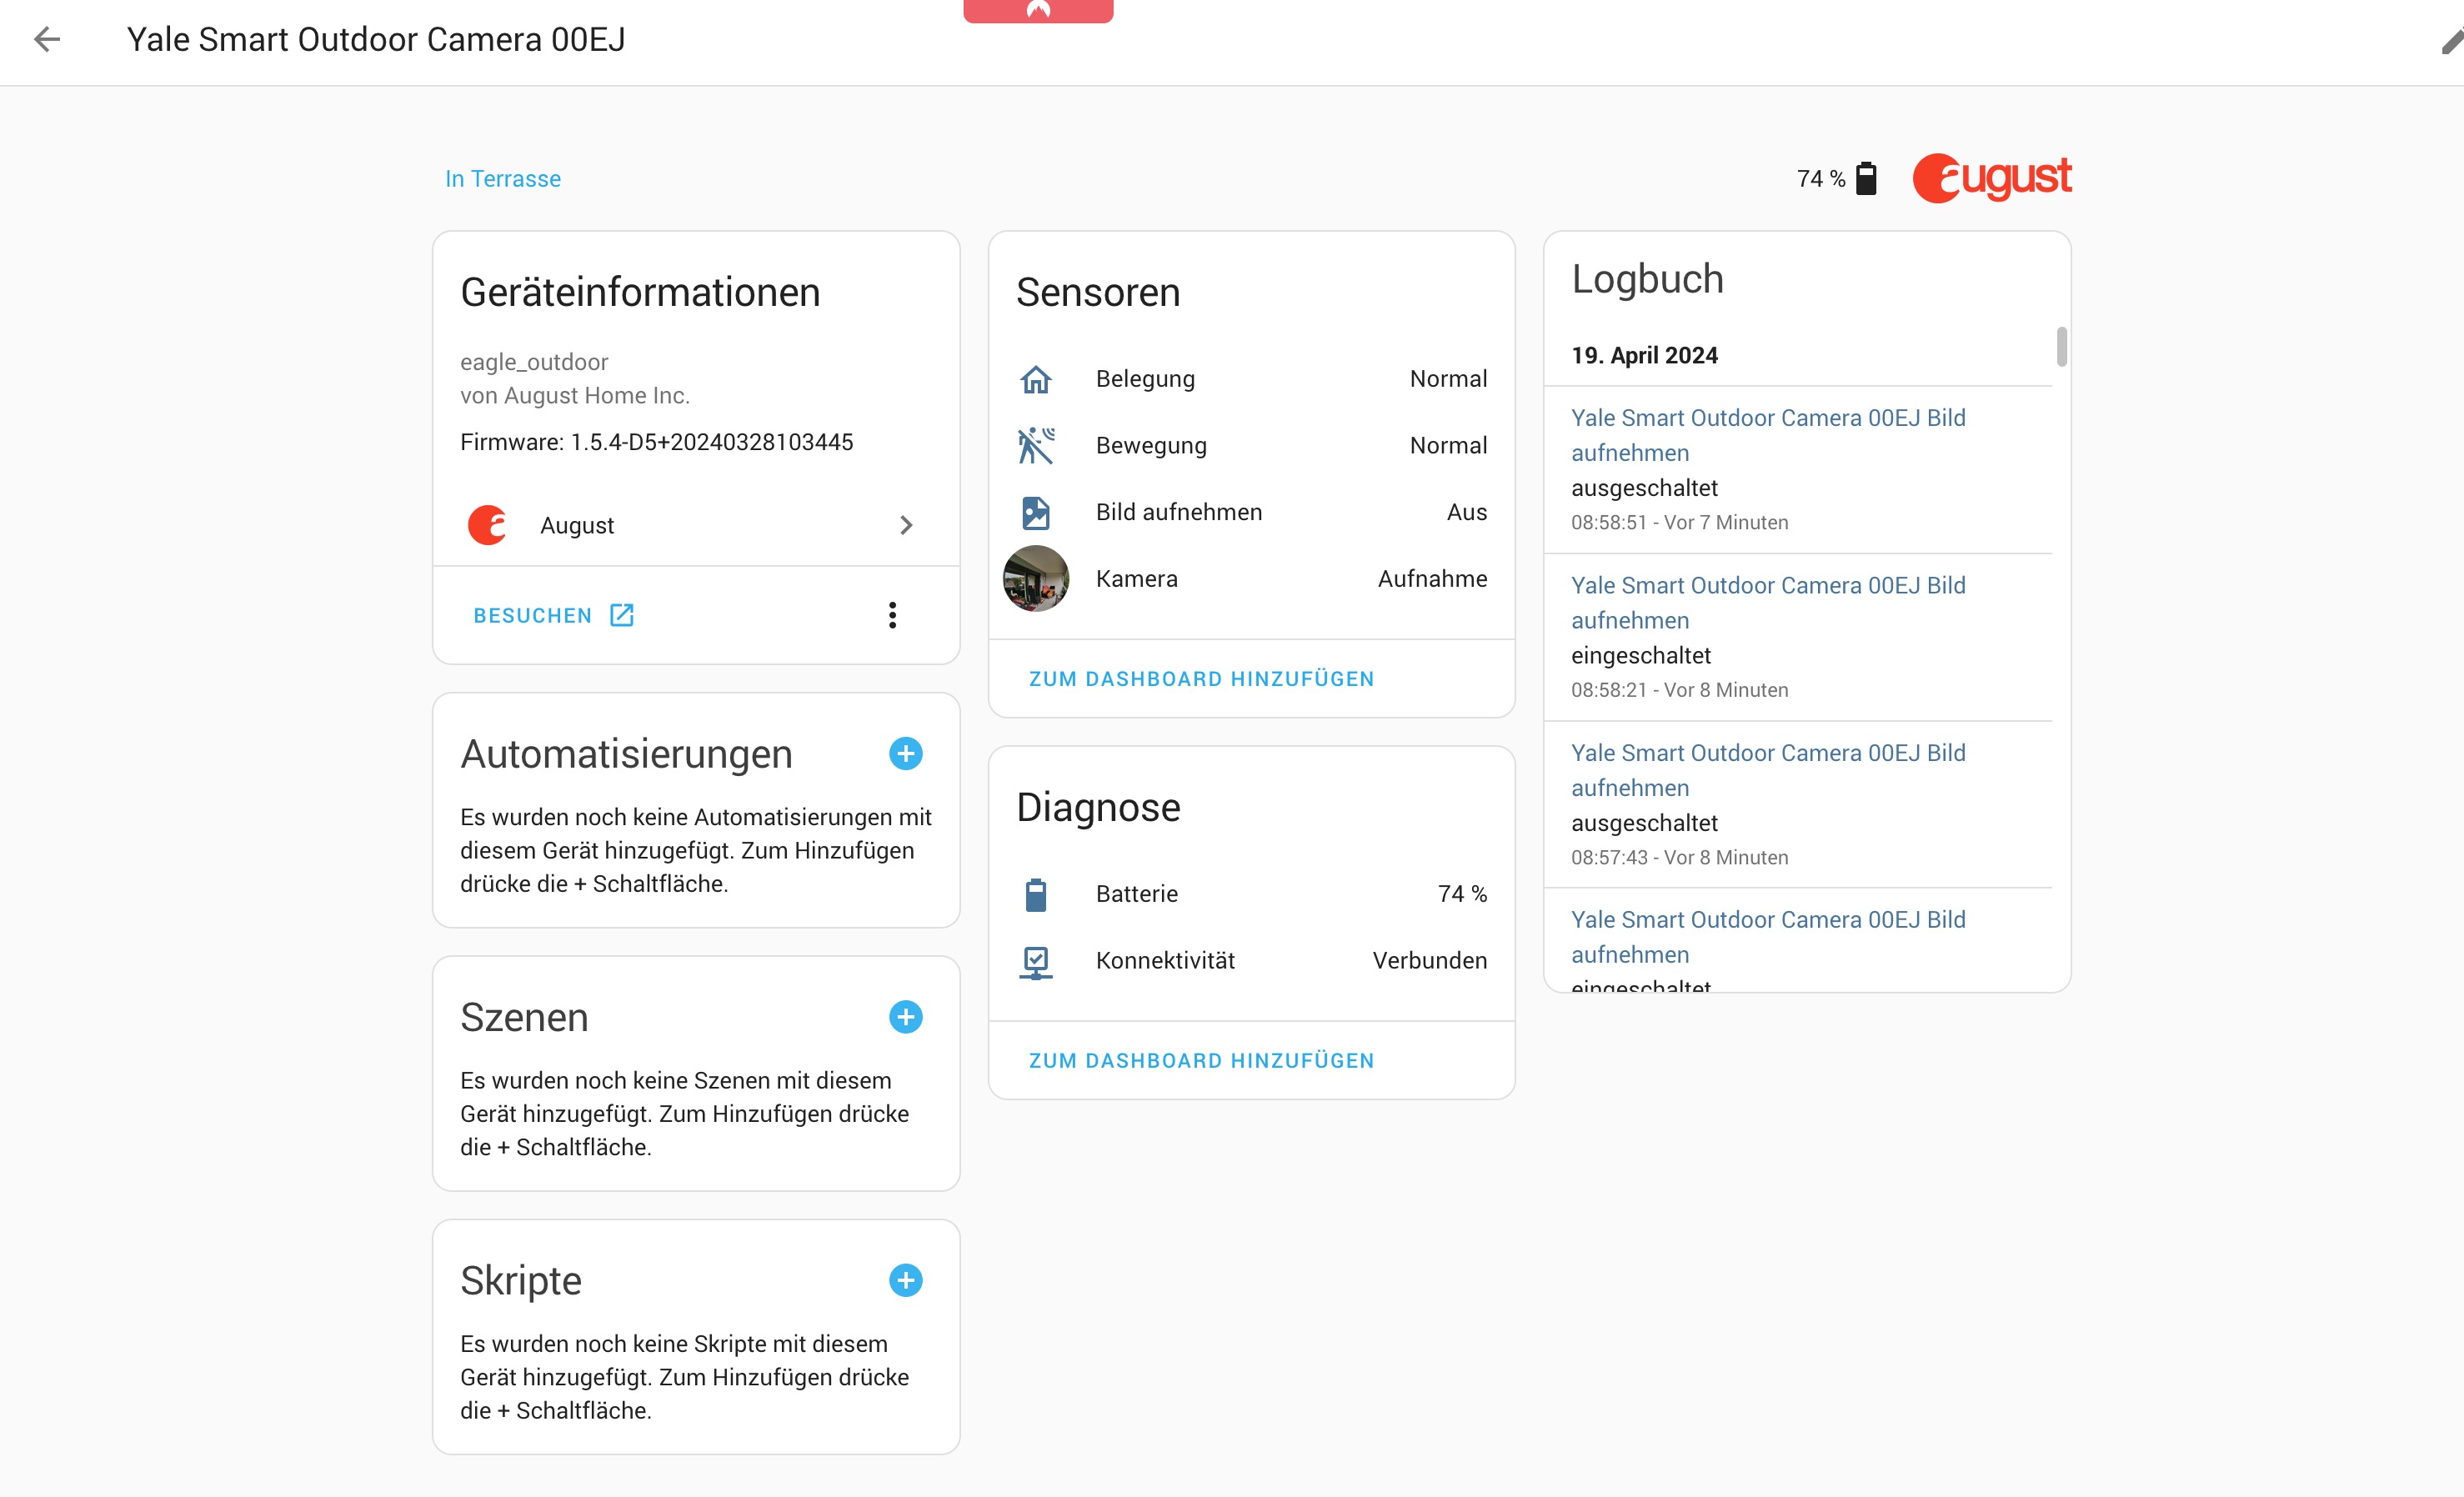Screen dimensions: 2464x1497
Task: Add sensors to dashboard with ZUM DASHBOARD HINZUFÜGEN
Action: 1201,679
